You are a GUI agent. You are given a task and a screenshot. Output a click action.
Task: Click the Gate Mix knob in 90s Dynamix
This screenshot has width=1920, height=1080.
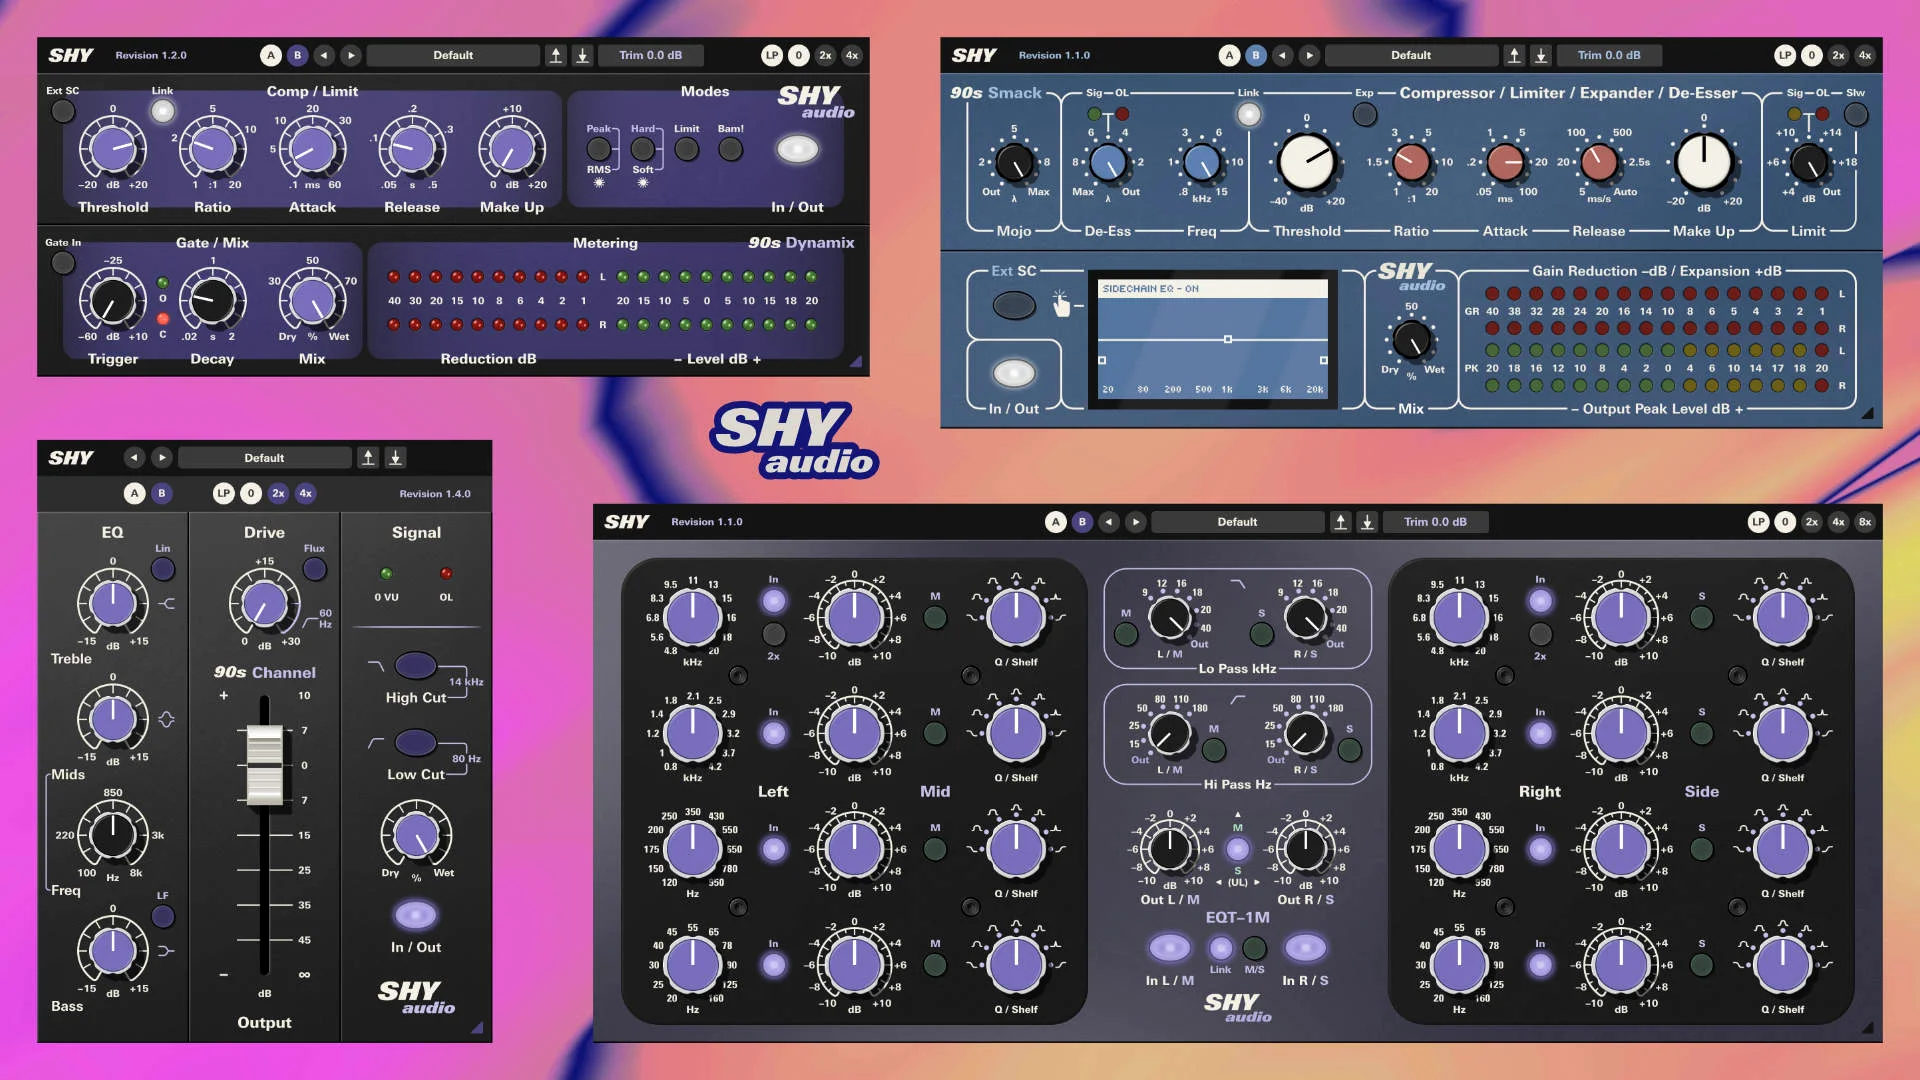point(312,299)
